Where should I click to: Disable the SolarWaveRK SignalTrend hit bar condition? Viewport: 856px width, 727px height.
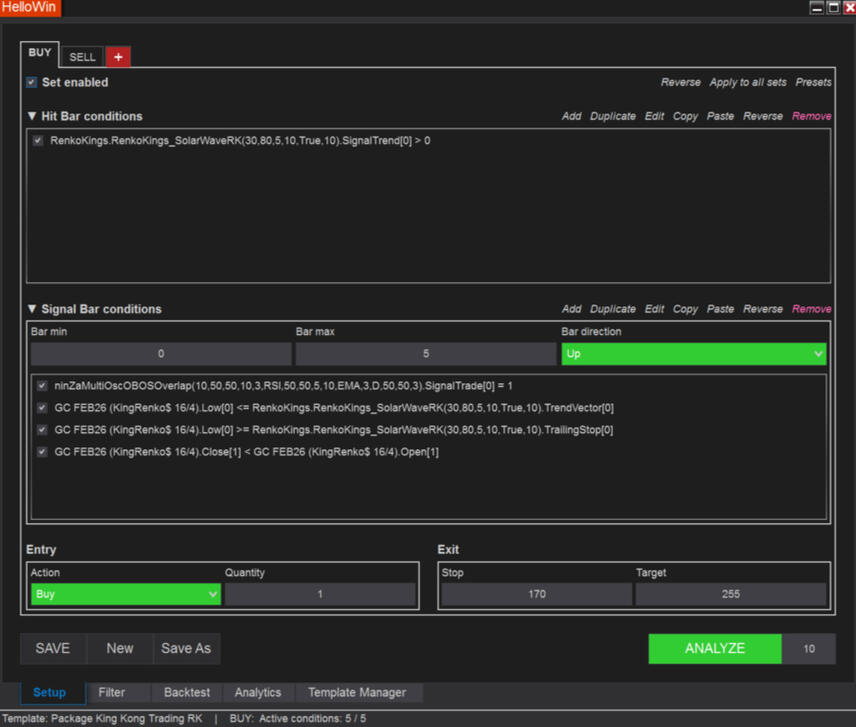tap(38, 141)
